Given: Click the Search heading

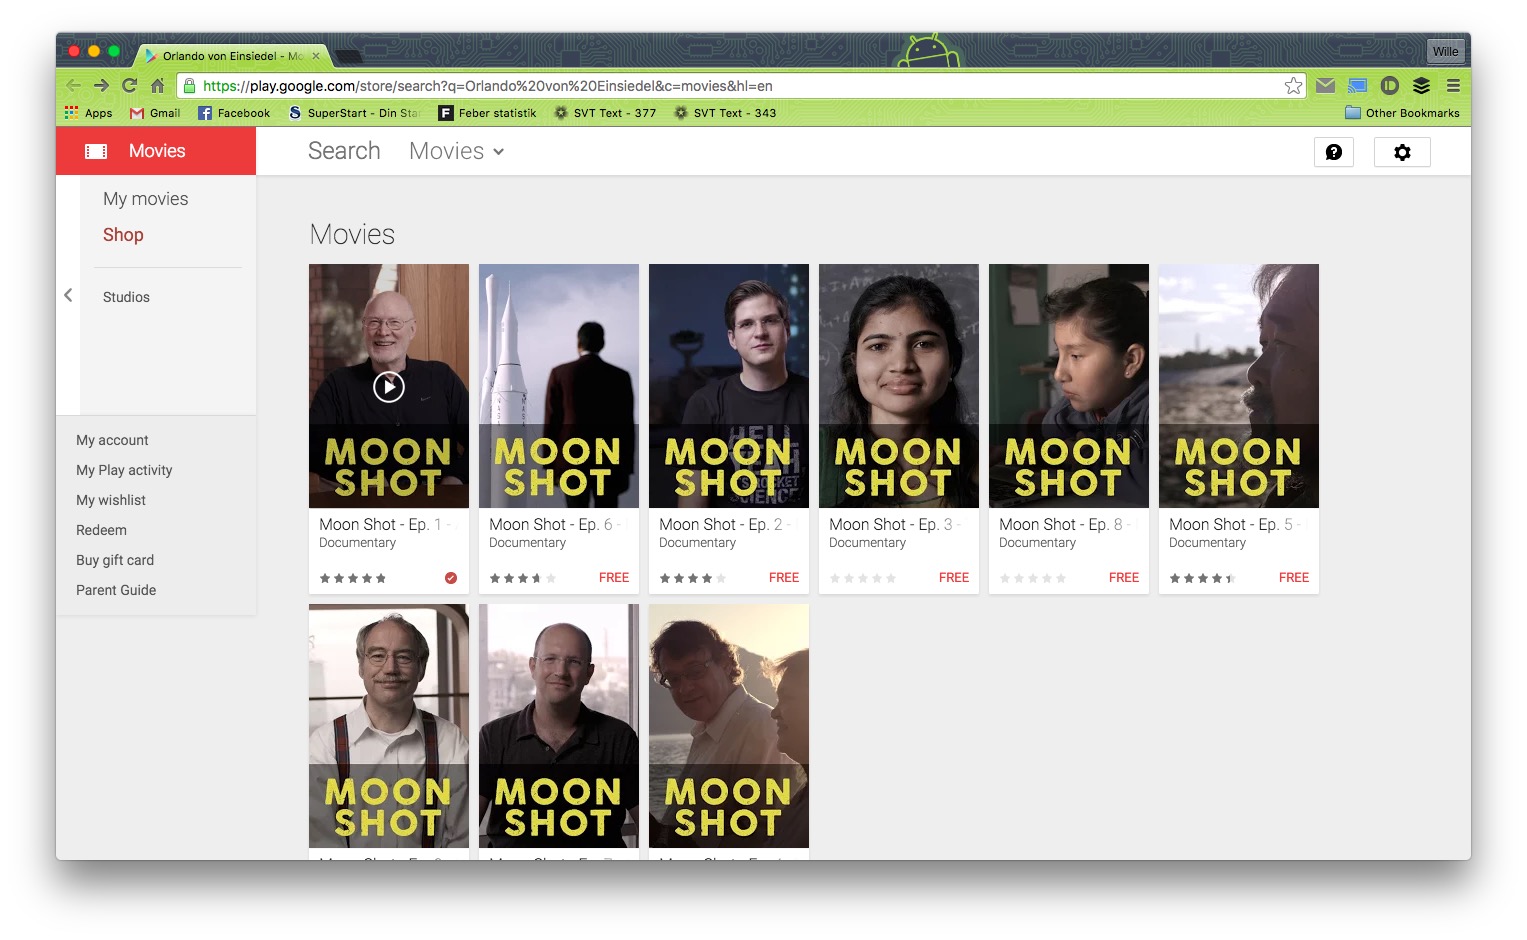Looking at the screenshot, I should point(344,151).
